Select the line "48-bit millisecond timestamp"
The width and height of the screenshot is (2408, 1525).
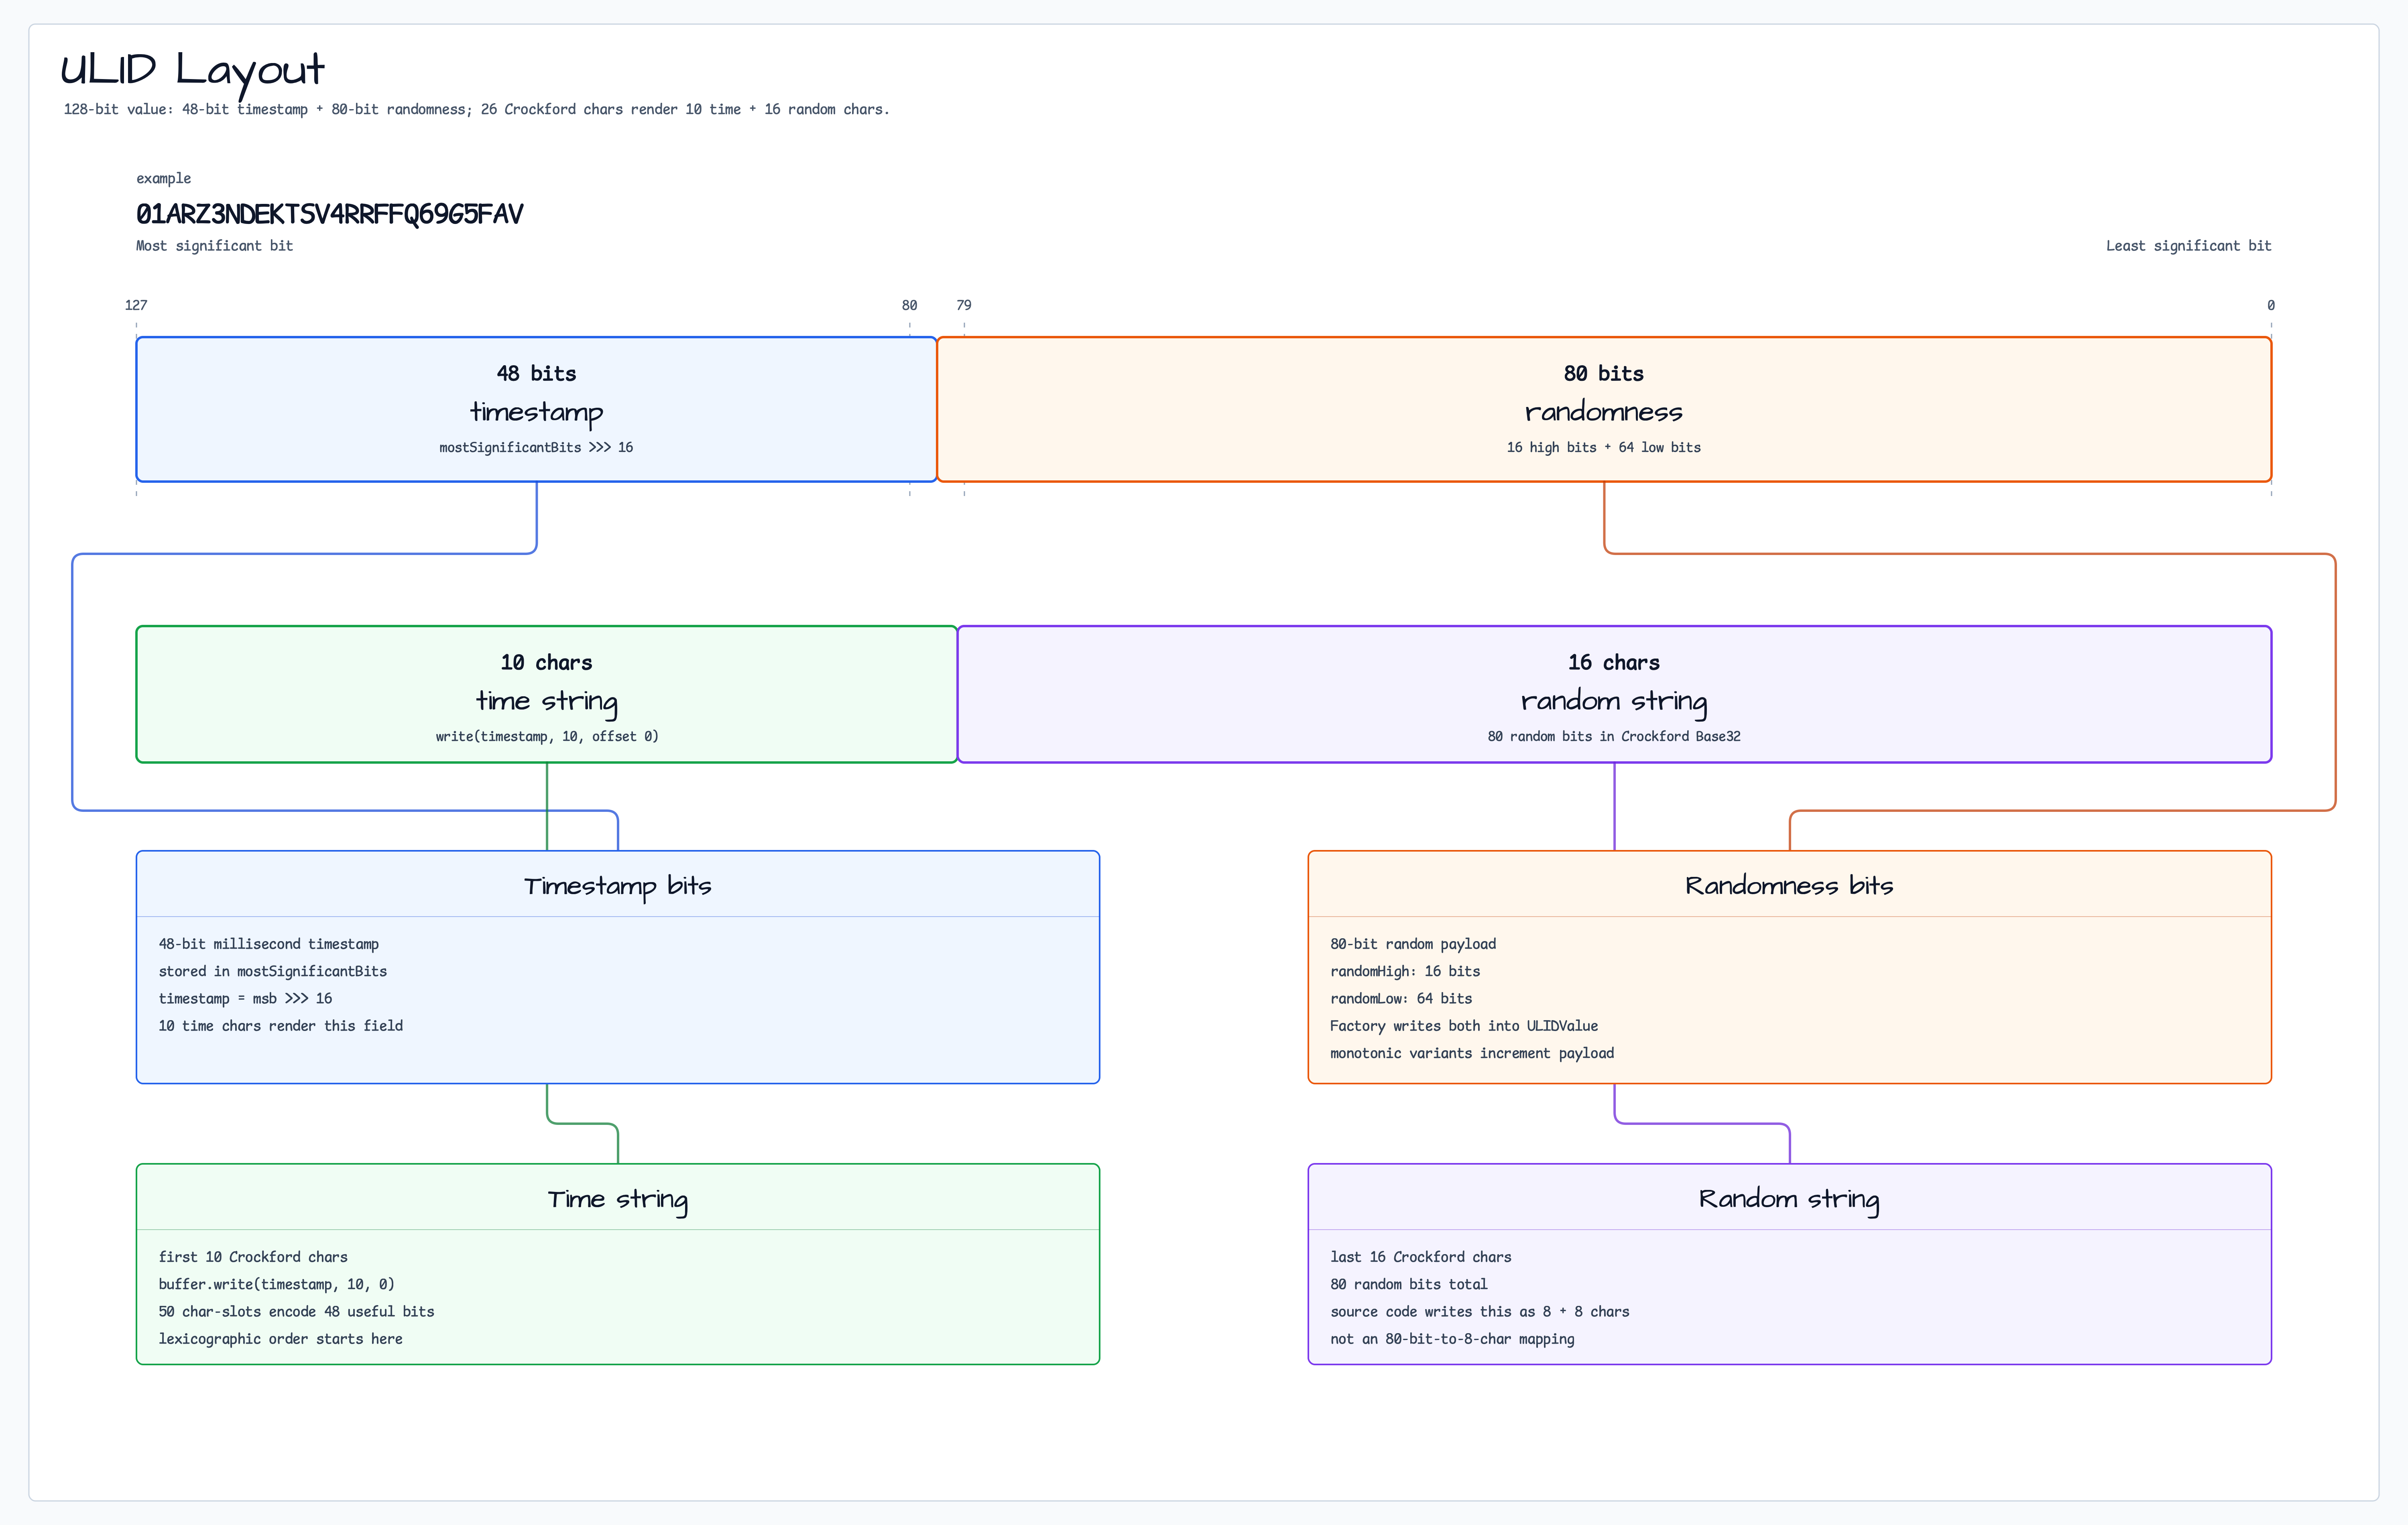click(x=268, y=944)
